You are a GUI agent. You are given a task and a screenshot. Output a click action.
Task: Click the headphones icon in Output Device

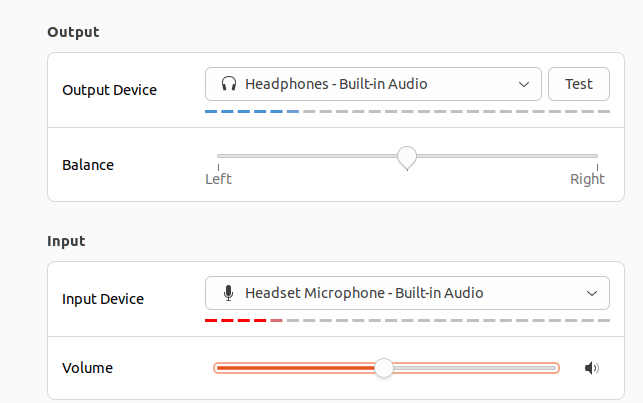click(x=229, y=84)
